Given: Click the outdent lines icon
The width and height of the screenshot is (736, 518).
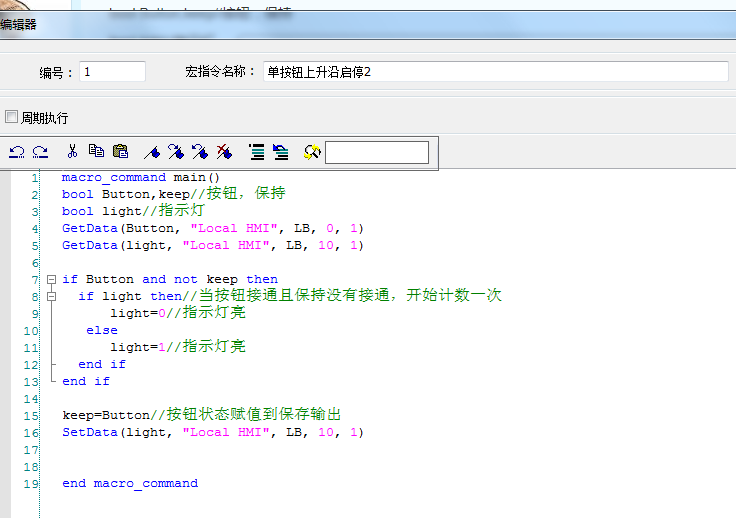Looking at the screenshot, I should [x=281, y=152].
